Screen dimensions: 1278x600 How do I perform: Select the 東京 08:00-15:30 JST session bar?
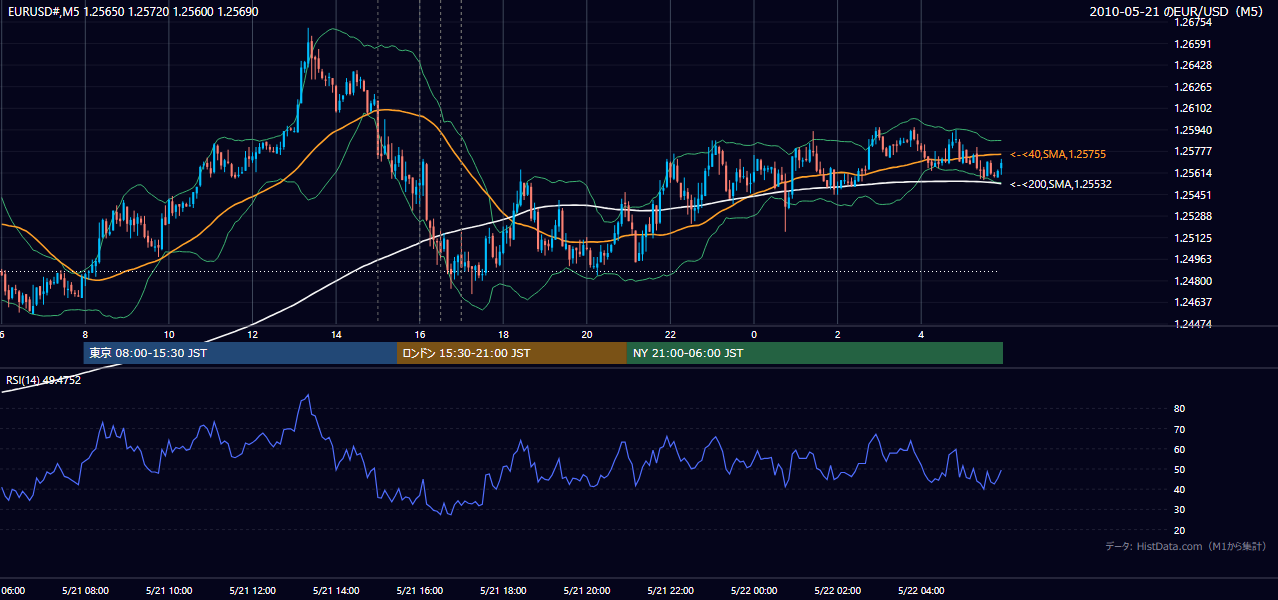coord(240,353)
